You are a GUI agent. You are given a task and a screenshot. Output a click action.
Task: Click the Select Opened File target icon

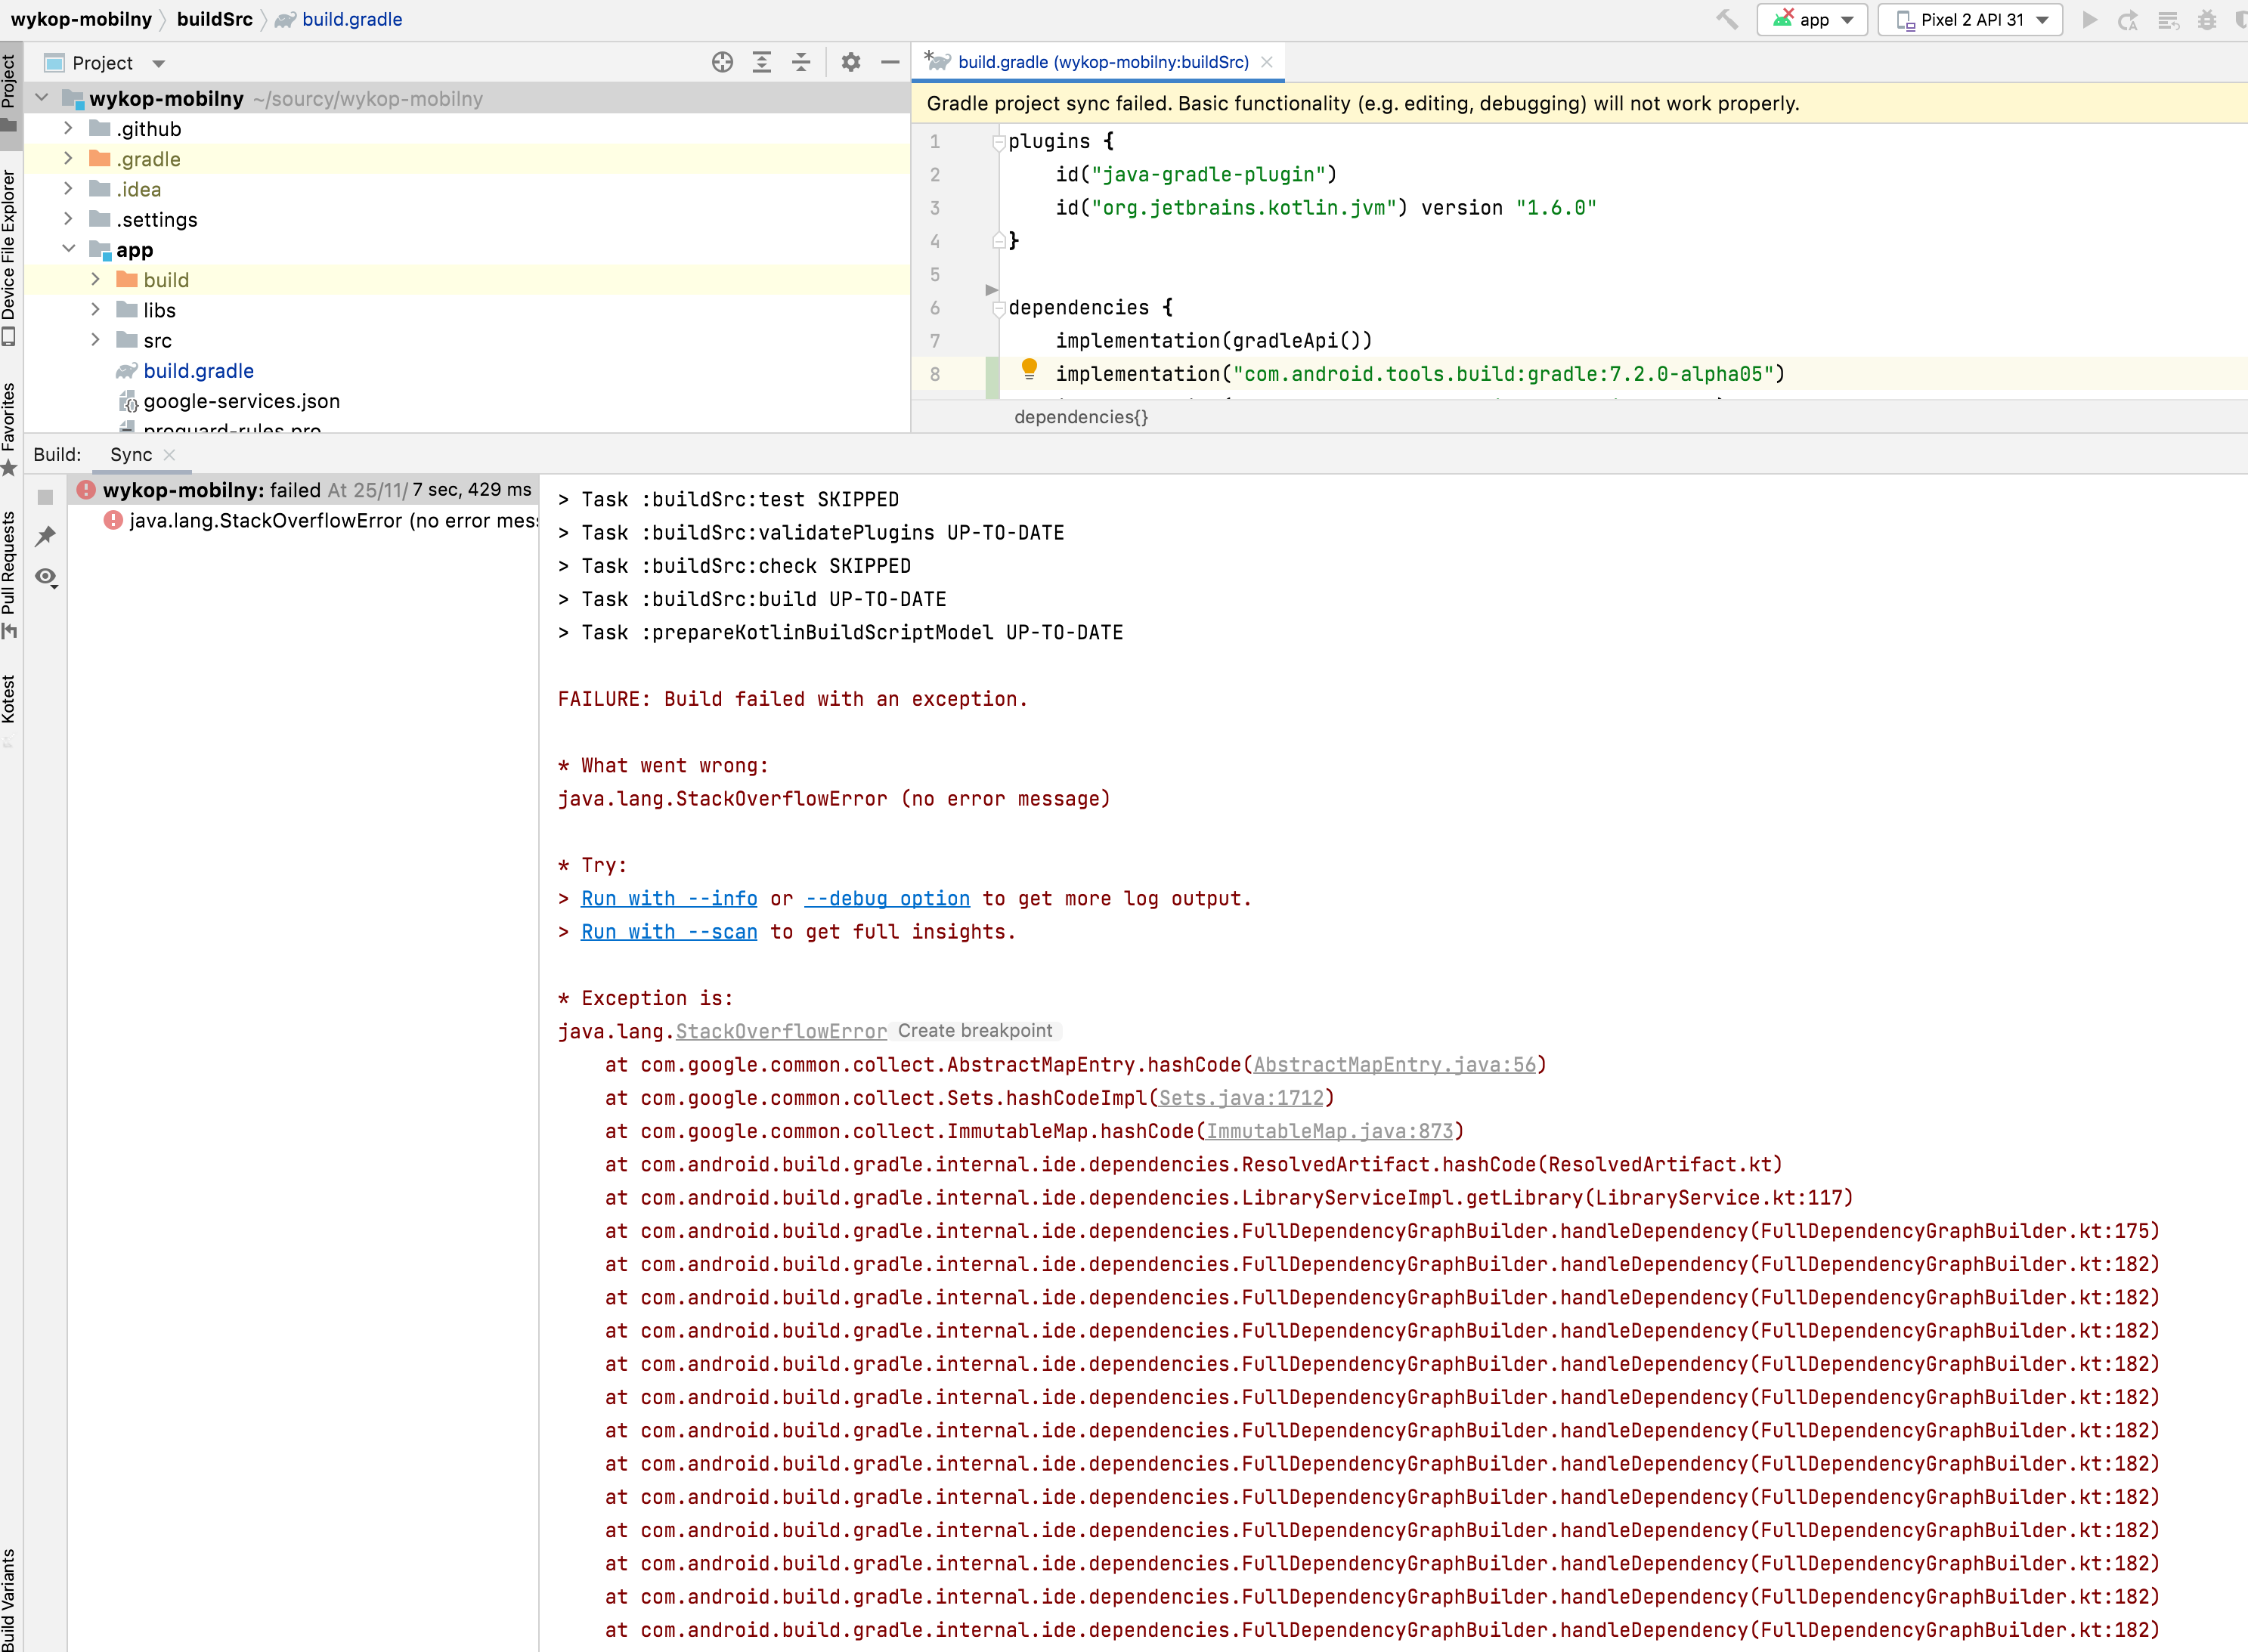click(x=722, y=62)
